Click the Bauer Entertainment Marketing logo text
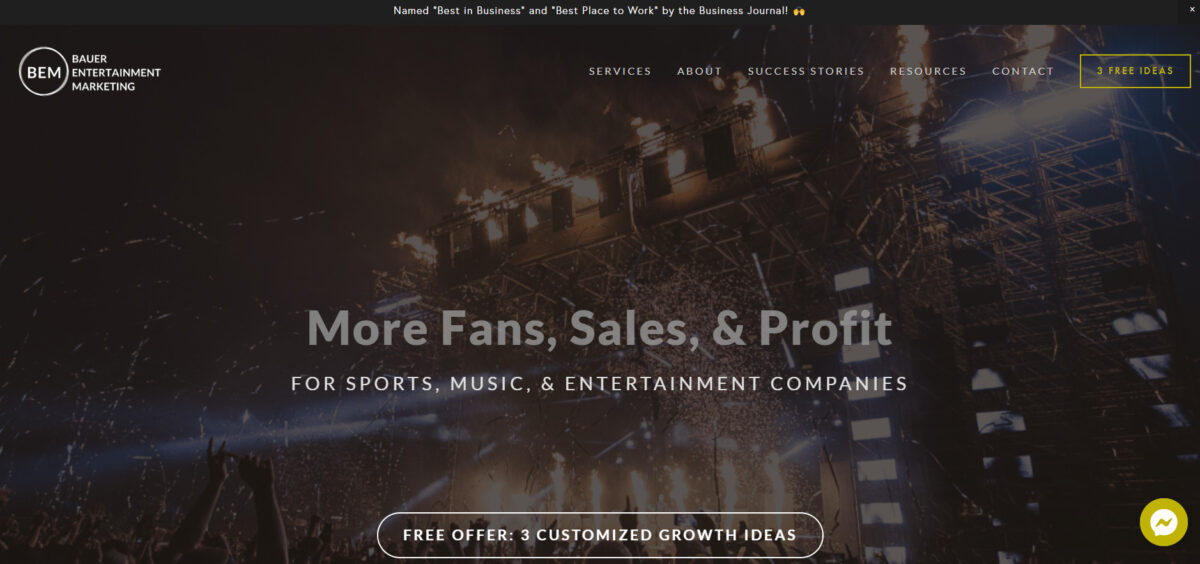The width and height of the screenshot is (1200, 564). coord(116,72)
